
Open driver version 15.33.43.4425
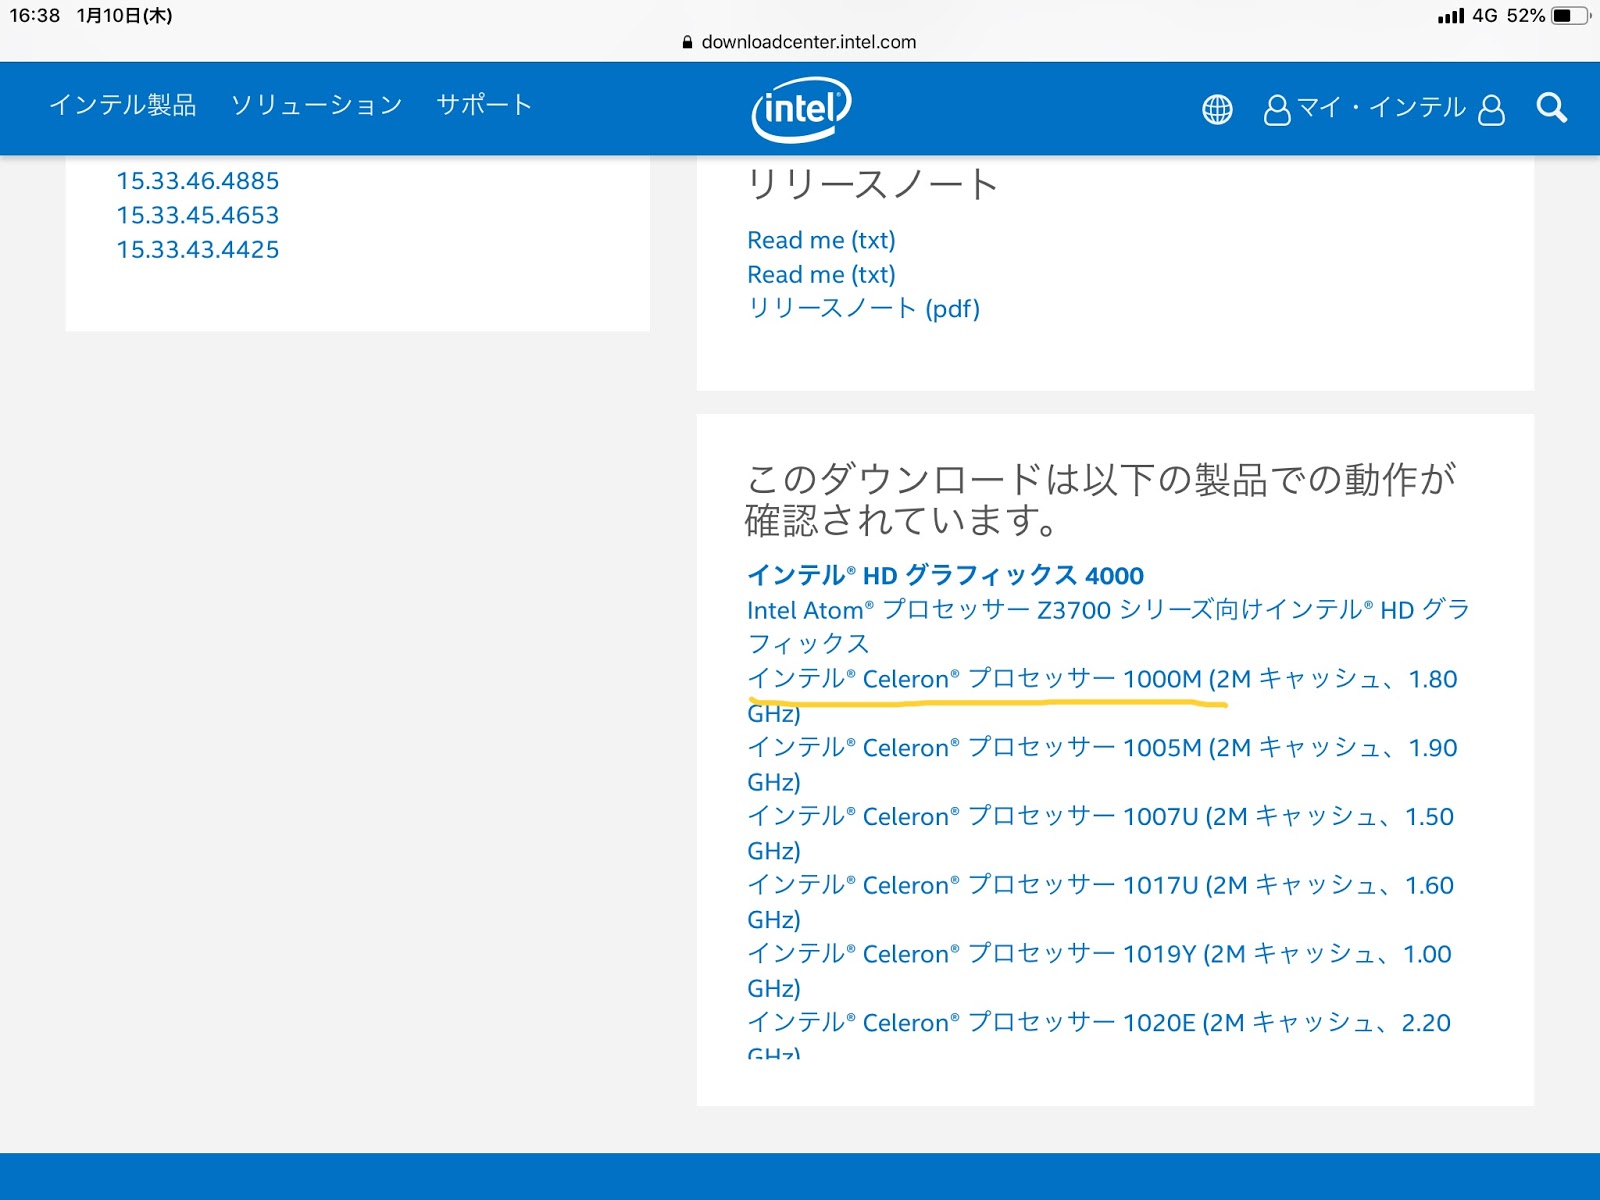point(198,250)
